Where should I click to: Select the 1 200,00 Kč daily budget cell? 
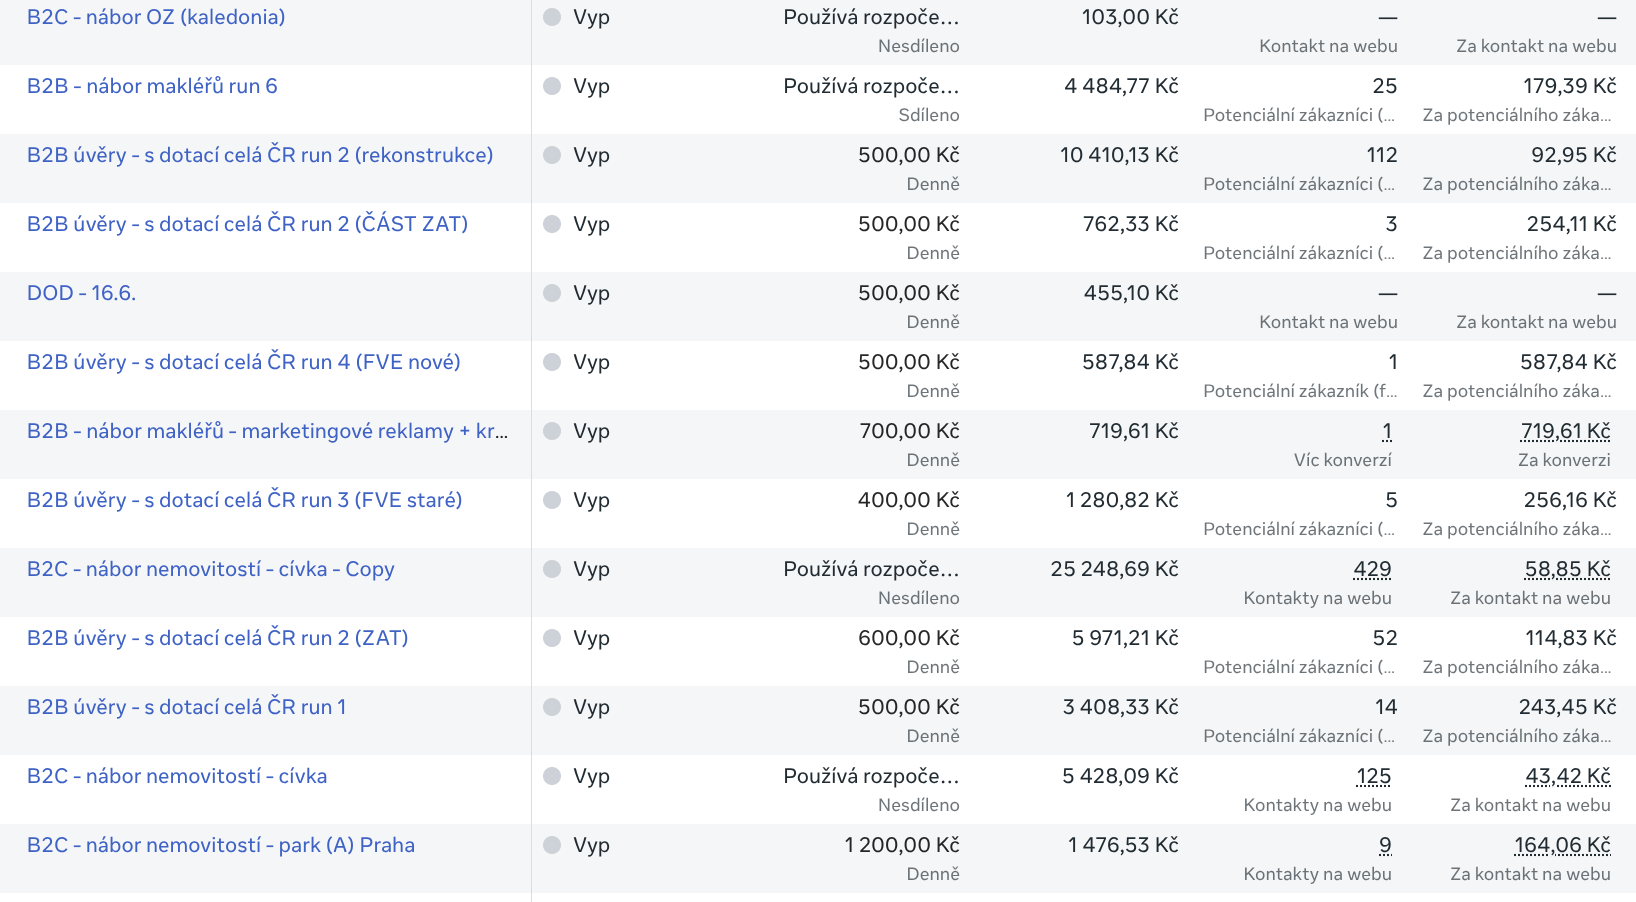(x=902, y=845)
